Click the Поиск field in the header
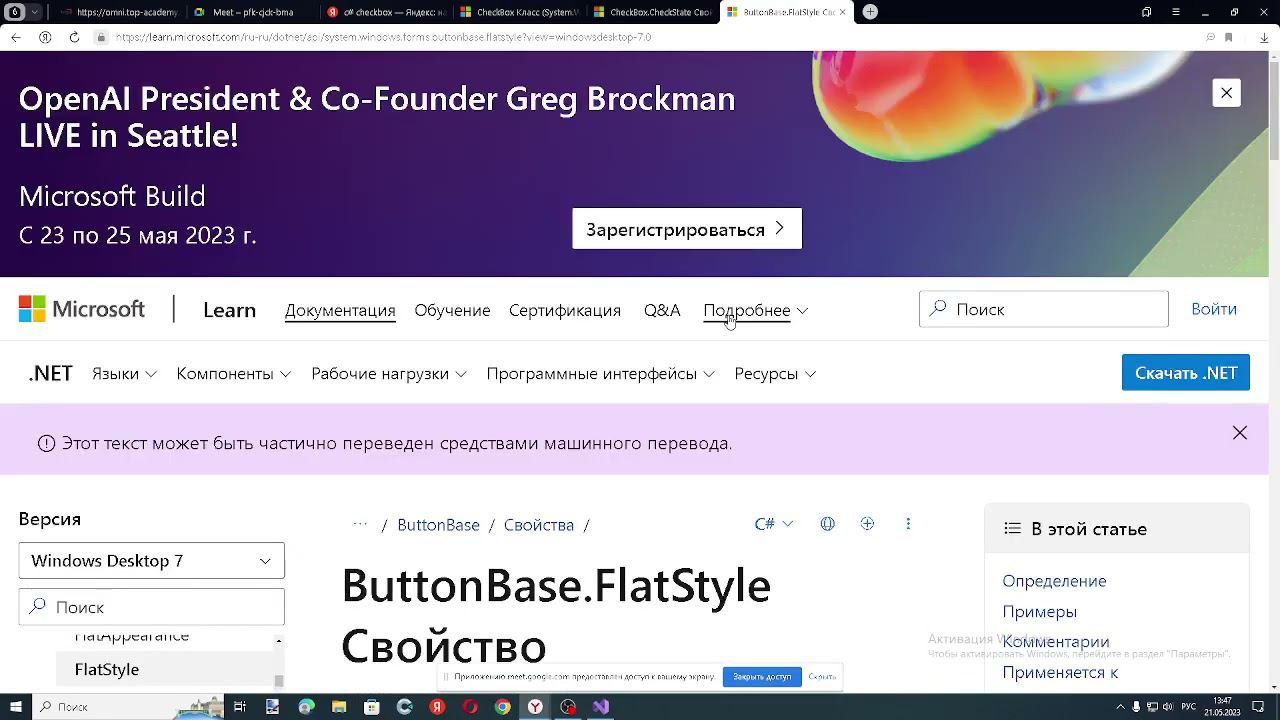 click(1044, 309)
